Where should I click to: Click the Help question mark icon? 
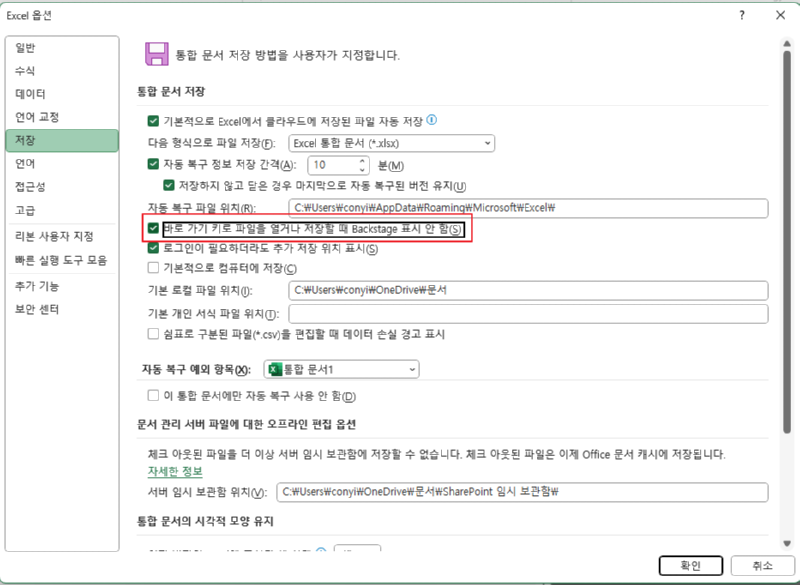742,15
